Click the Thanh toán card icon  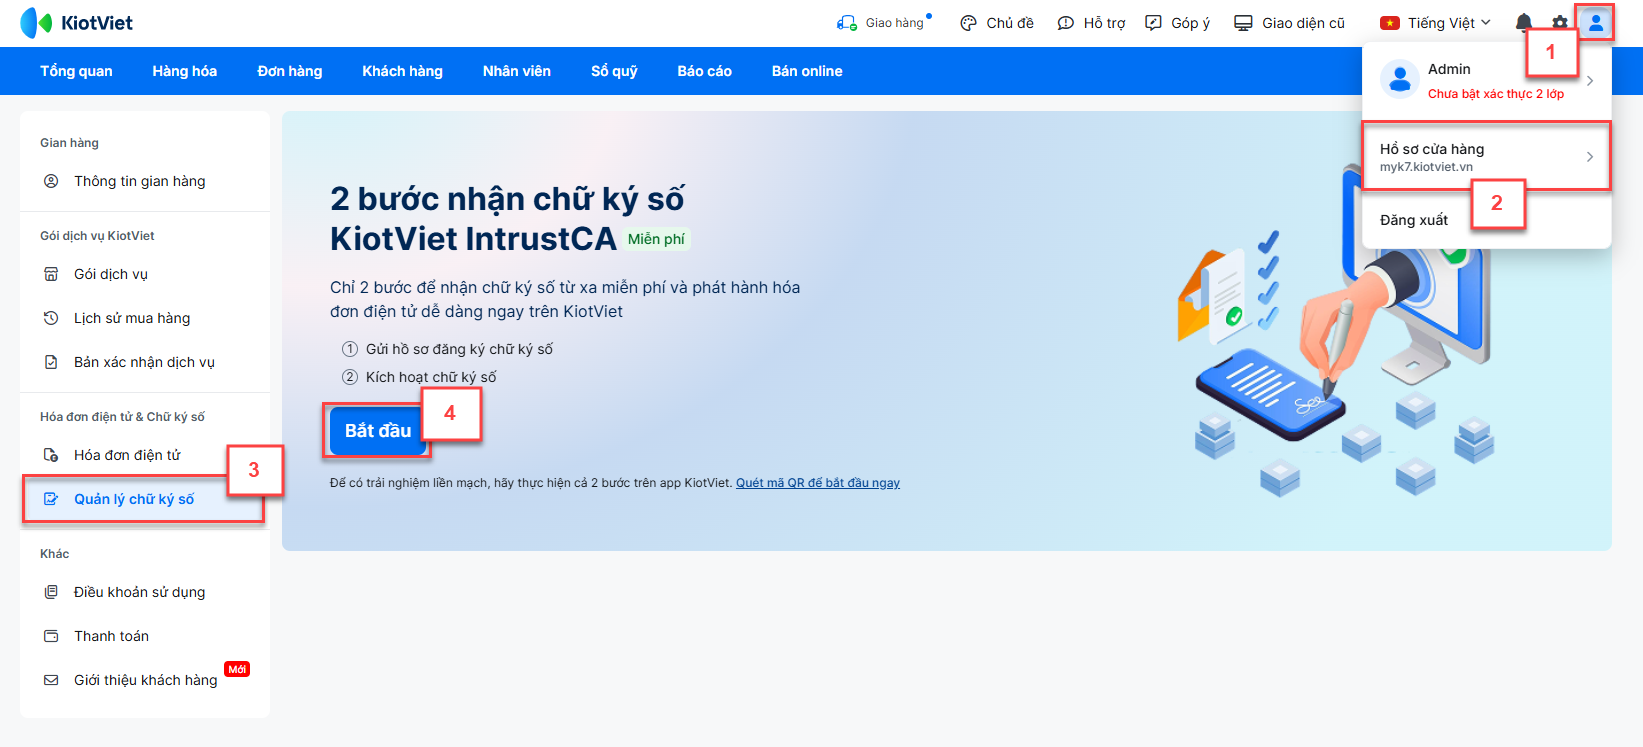(x=51, y=636)
